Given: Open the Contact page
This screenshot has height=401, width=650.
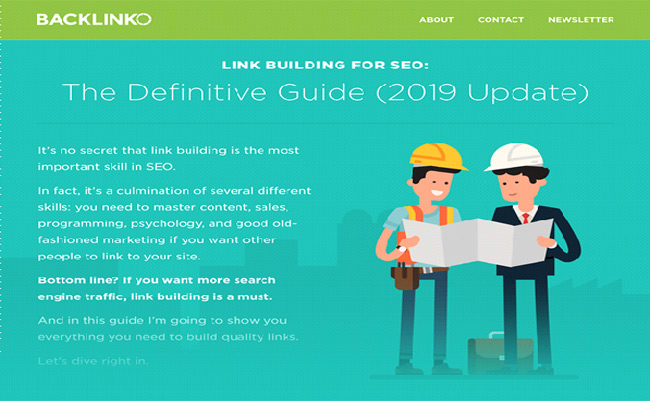Looking at the screenshot, I should 501,19.
